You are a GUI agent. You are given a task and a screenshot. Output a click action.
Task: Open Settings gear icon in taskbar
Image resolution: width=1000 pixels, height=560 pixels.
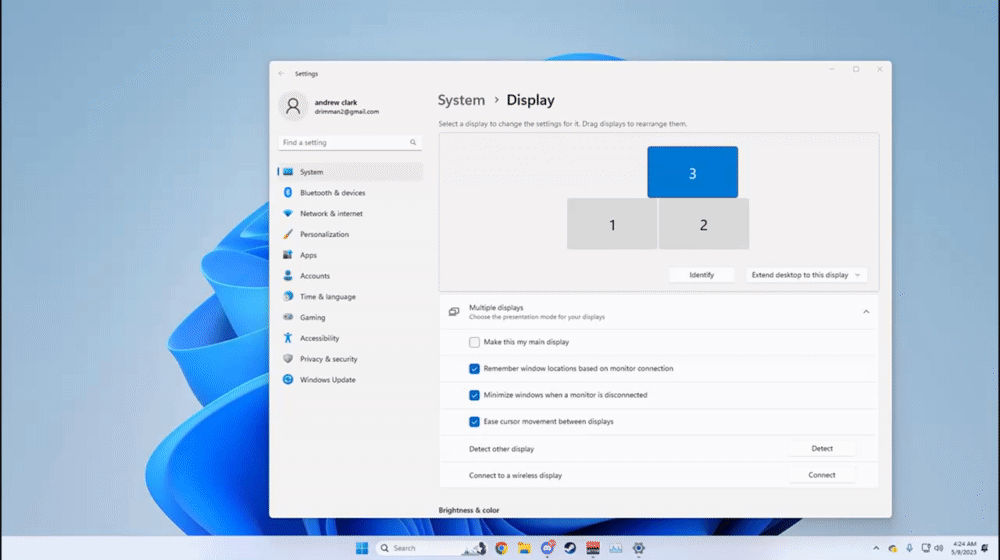point(638,548)
